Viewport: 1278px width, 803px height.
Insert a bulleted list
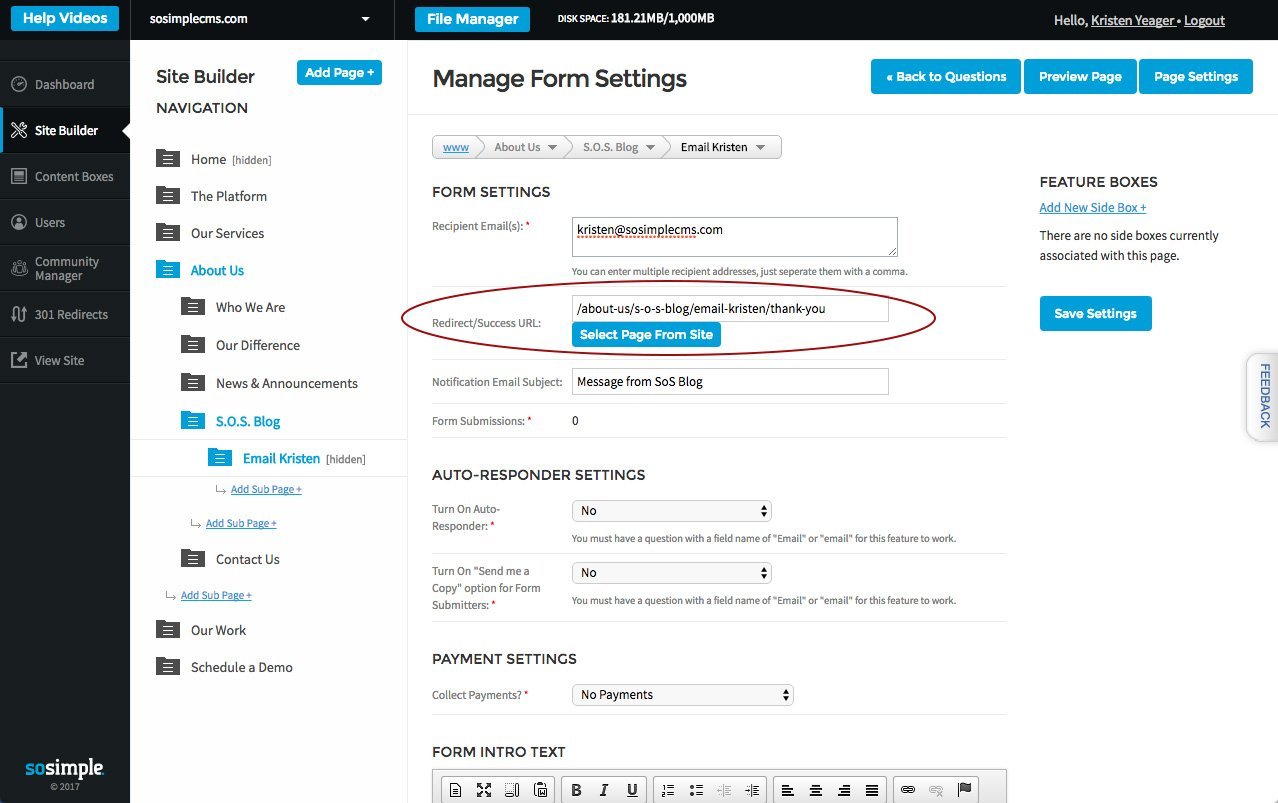pos(697,790)
